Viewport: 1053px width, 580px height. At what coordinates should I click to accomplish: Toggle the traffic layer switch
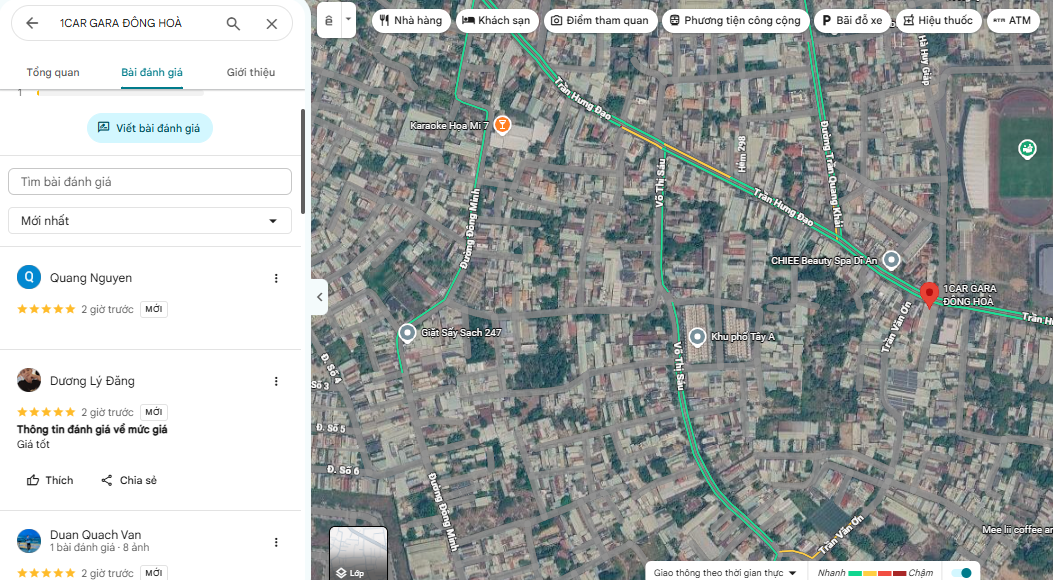pyautogui.click(x=962, y=573)
